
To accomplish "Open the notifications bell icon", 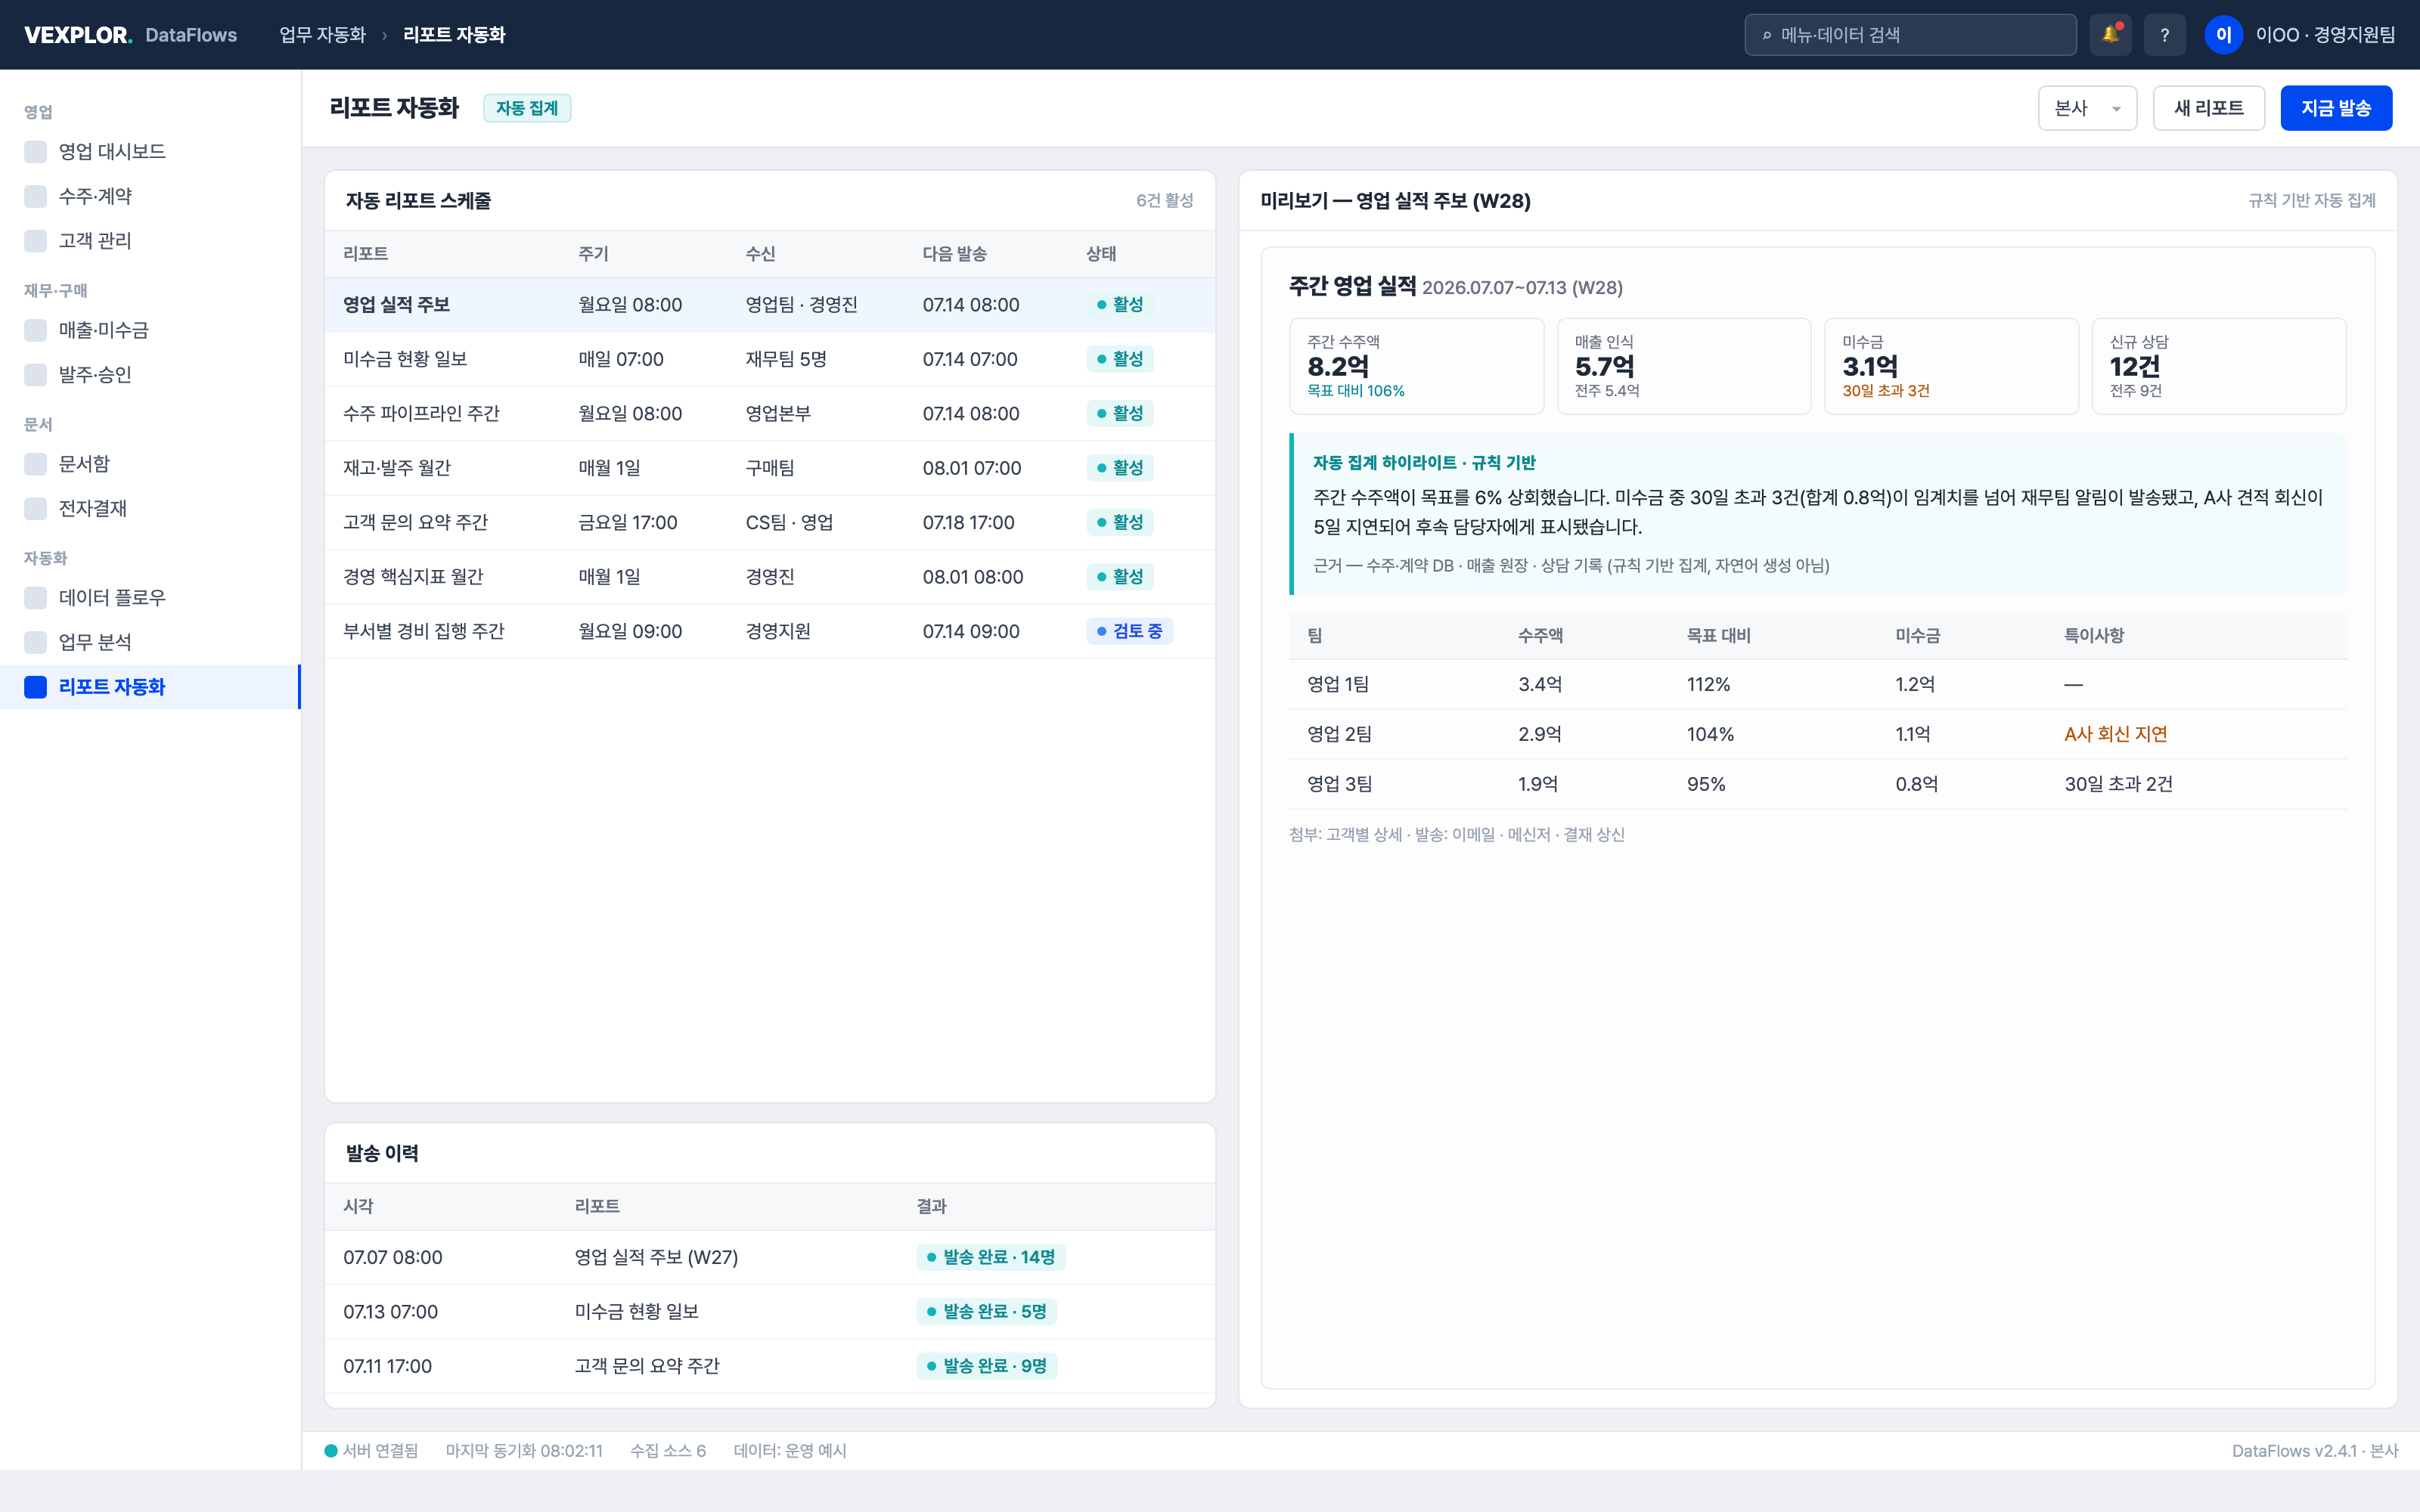I will click(x=2110, y=35).
